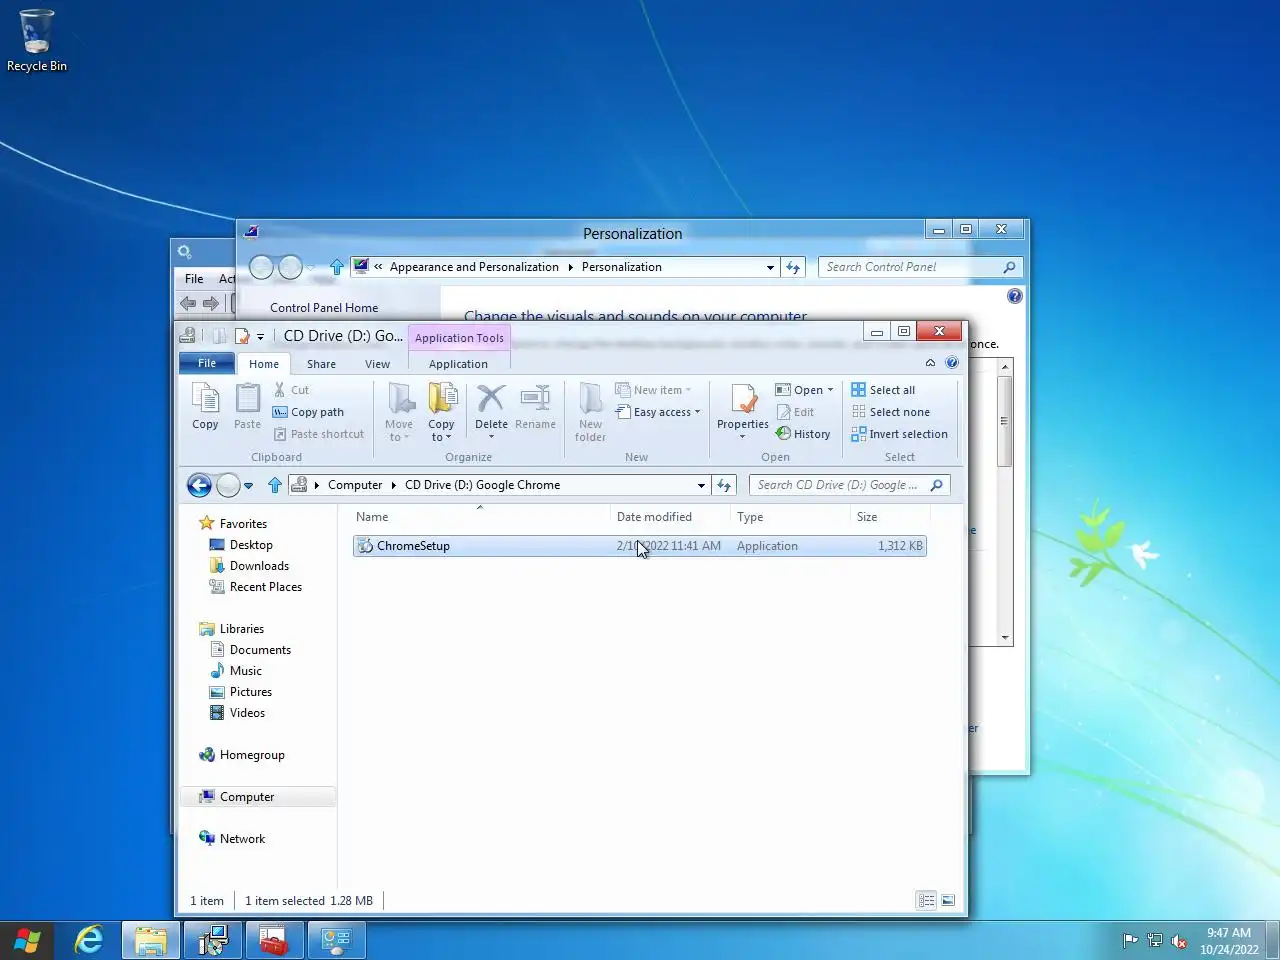Screen dimensions: 1280x960
Task: Select Homegroup in navigation pane
Action: click(252, 755)
